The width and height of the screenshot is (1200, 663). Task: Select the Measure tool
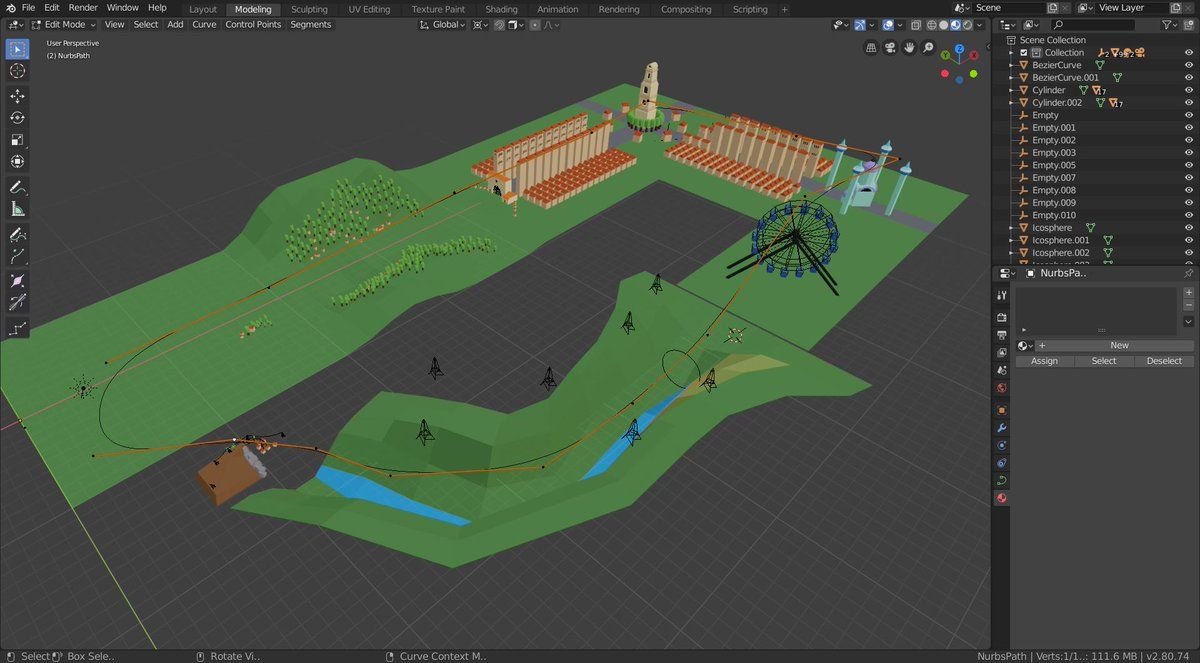[17, 209]
